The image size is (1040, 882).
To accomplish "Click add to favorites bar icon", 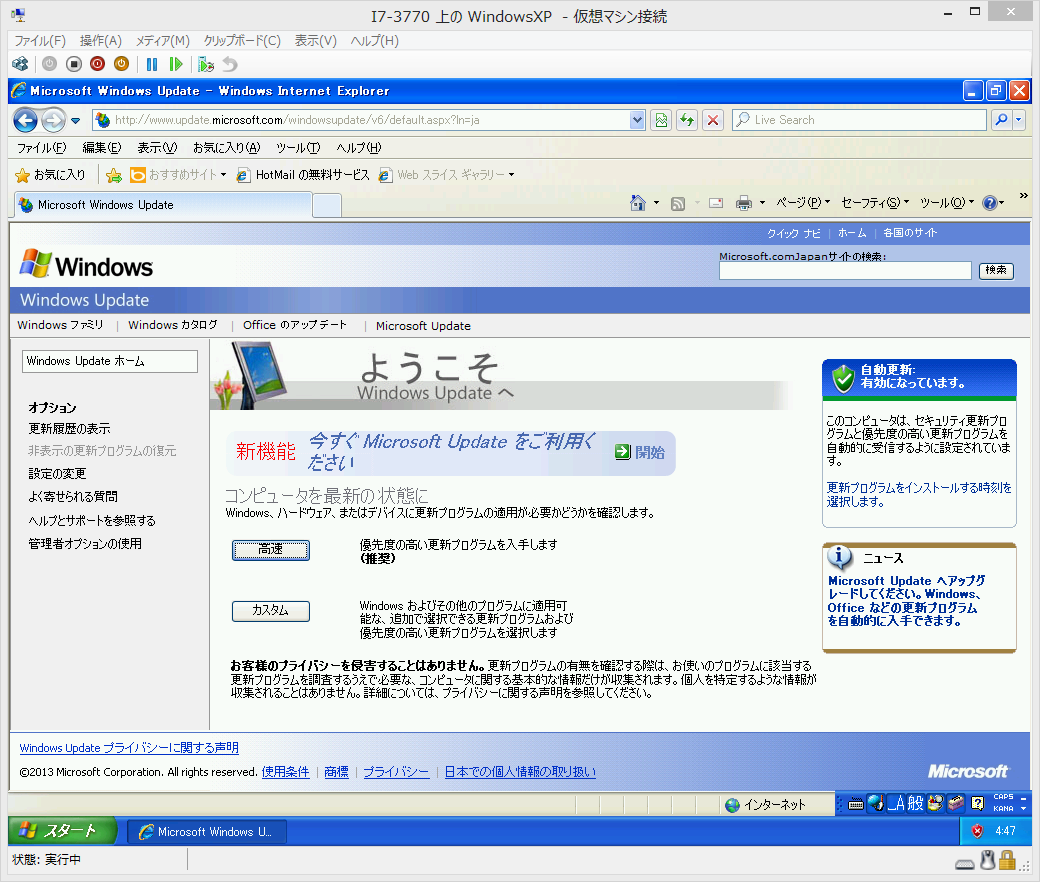I will pyautogui.click(x=114, y=175).
